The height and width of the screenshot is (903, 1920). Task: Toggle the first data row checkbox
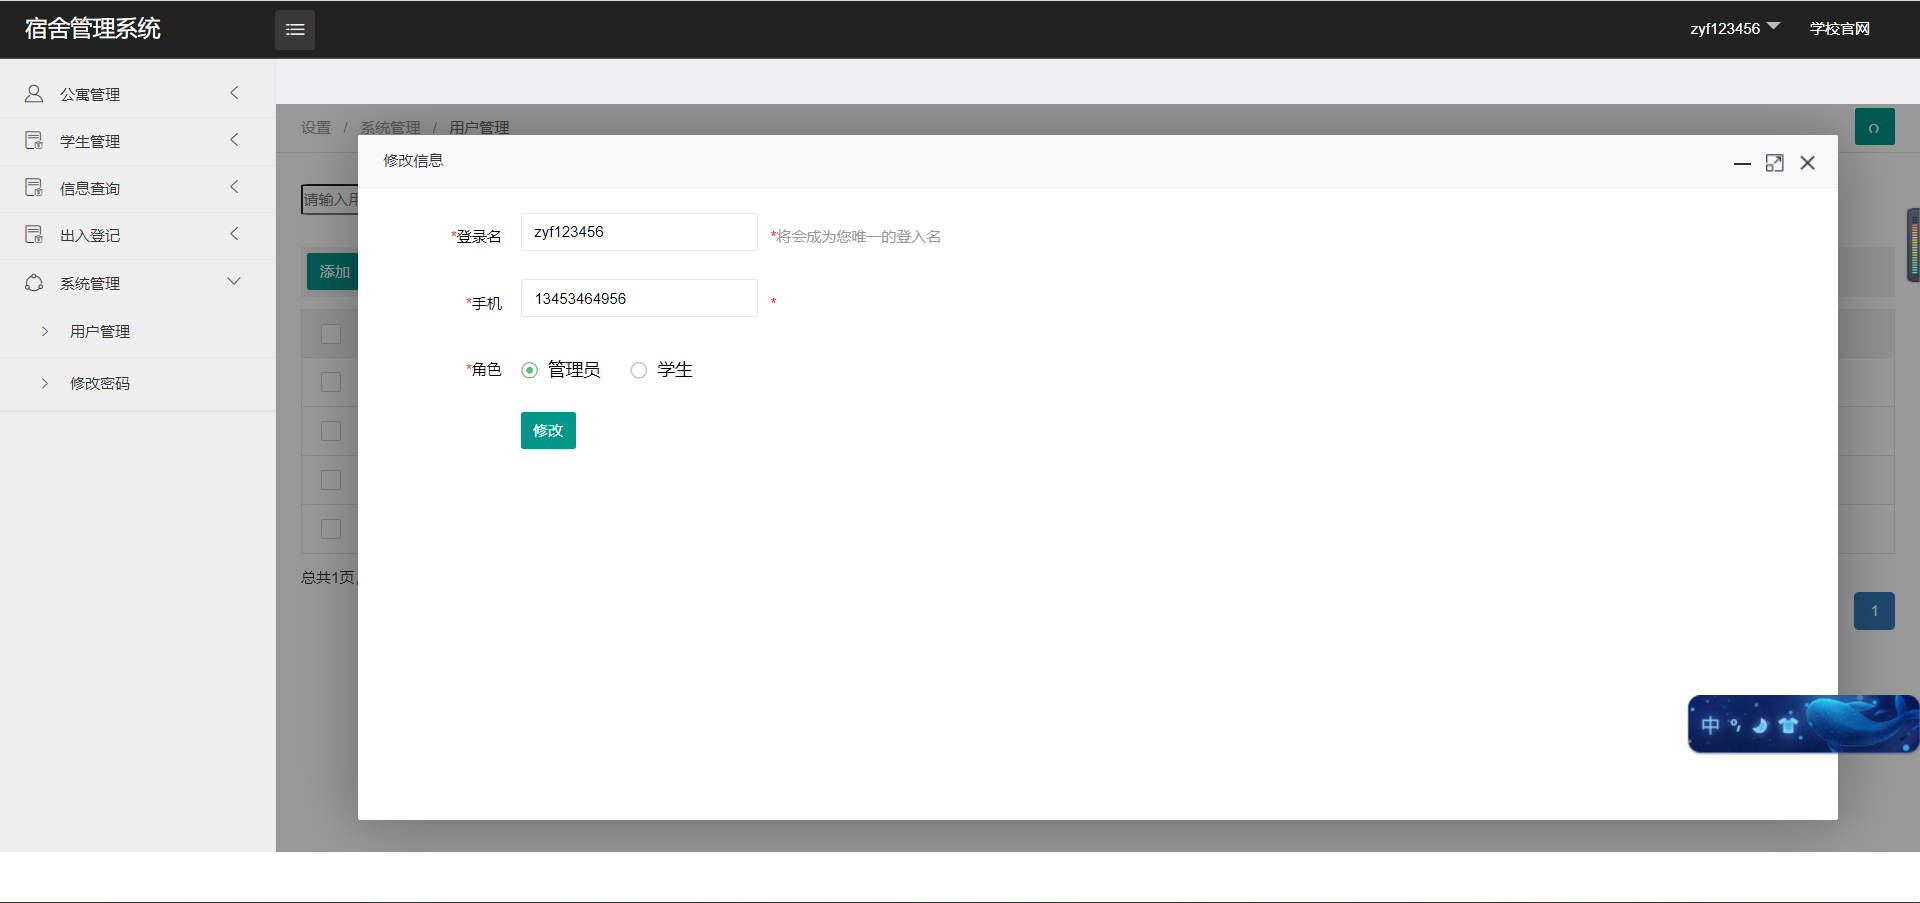331,382
